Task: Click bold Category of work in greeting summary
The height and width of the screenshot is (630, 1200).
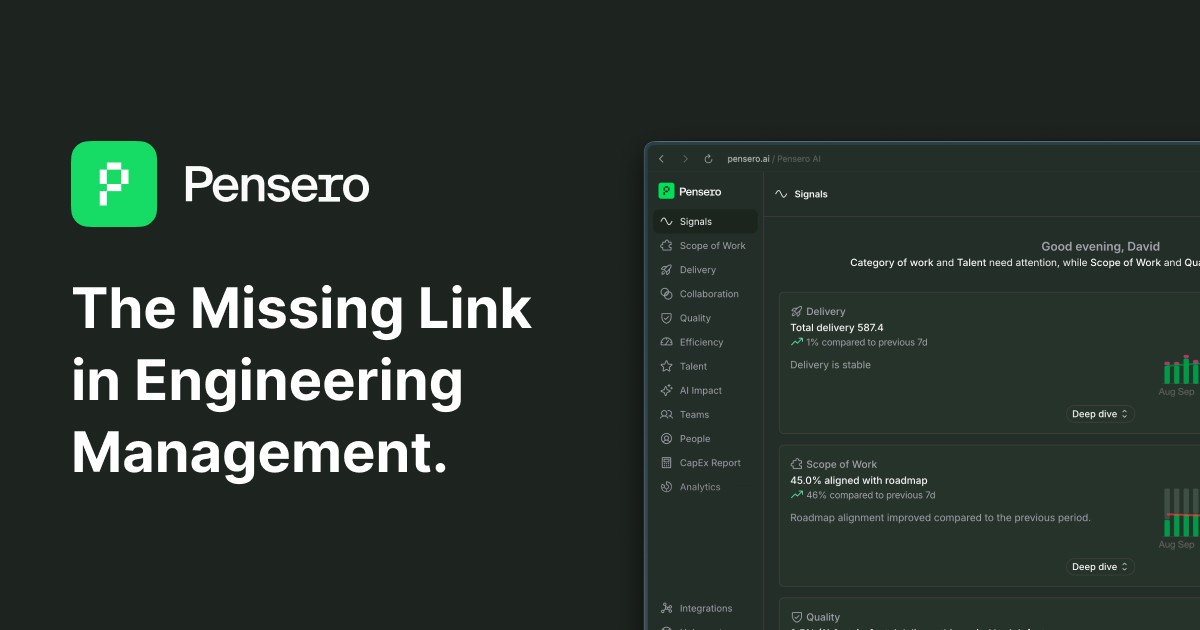Action: [892, 263]
